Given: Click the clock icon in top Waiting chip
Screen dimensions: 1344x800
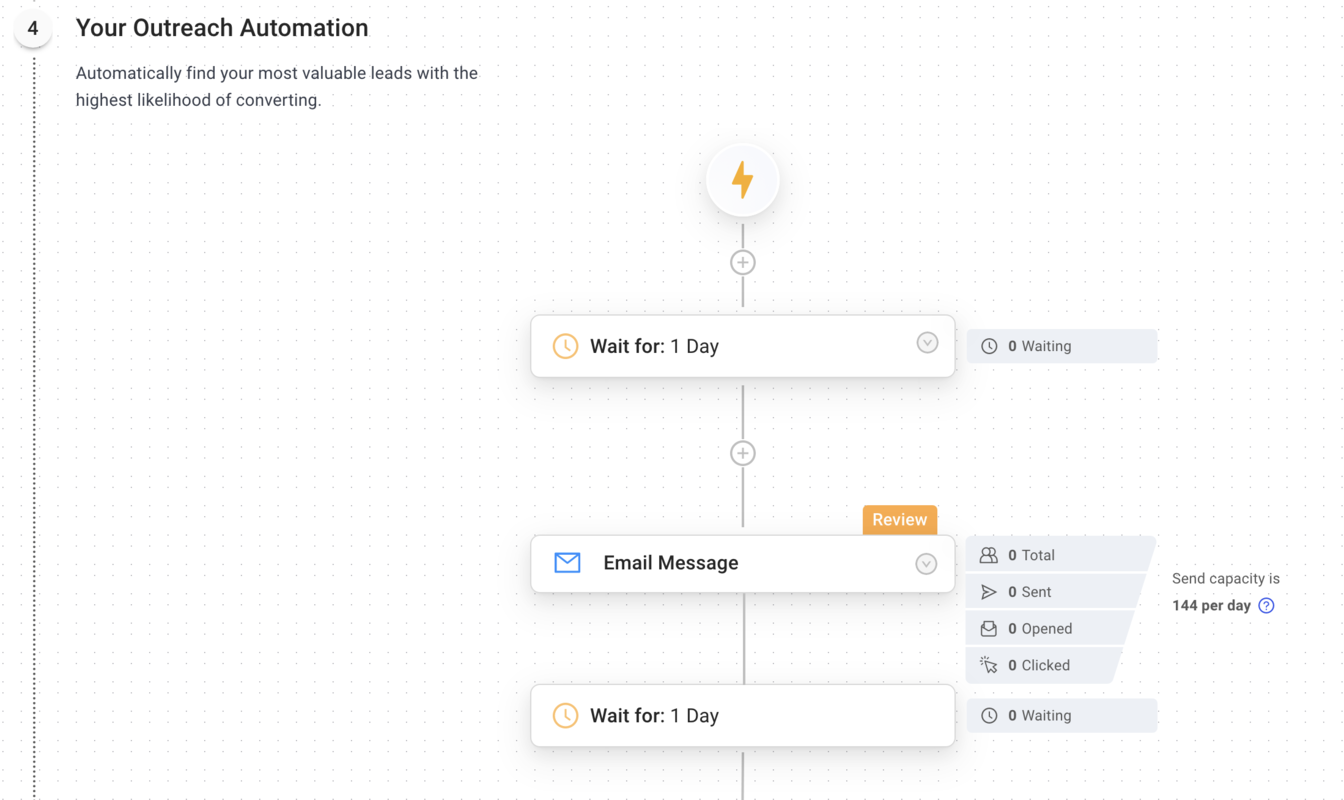Looking at the screenshot, I should pos(988,345).
